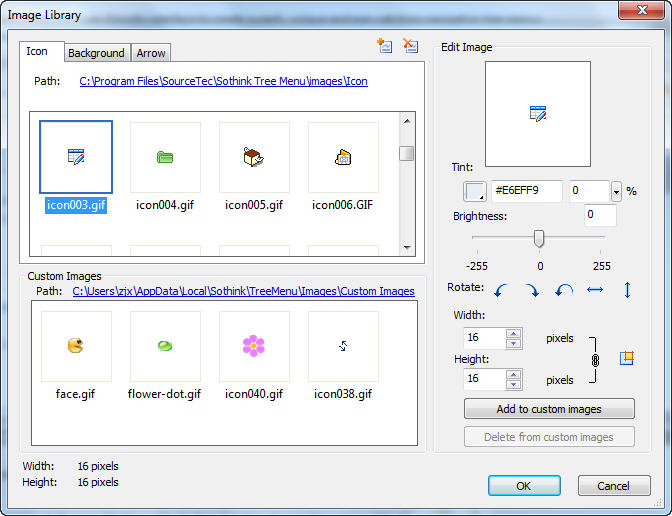Open the tint percentage dropdown arrow
The width and height of the screenshot is (672, 516).
[x=616, y=191]
